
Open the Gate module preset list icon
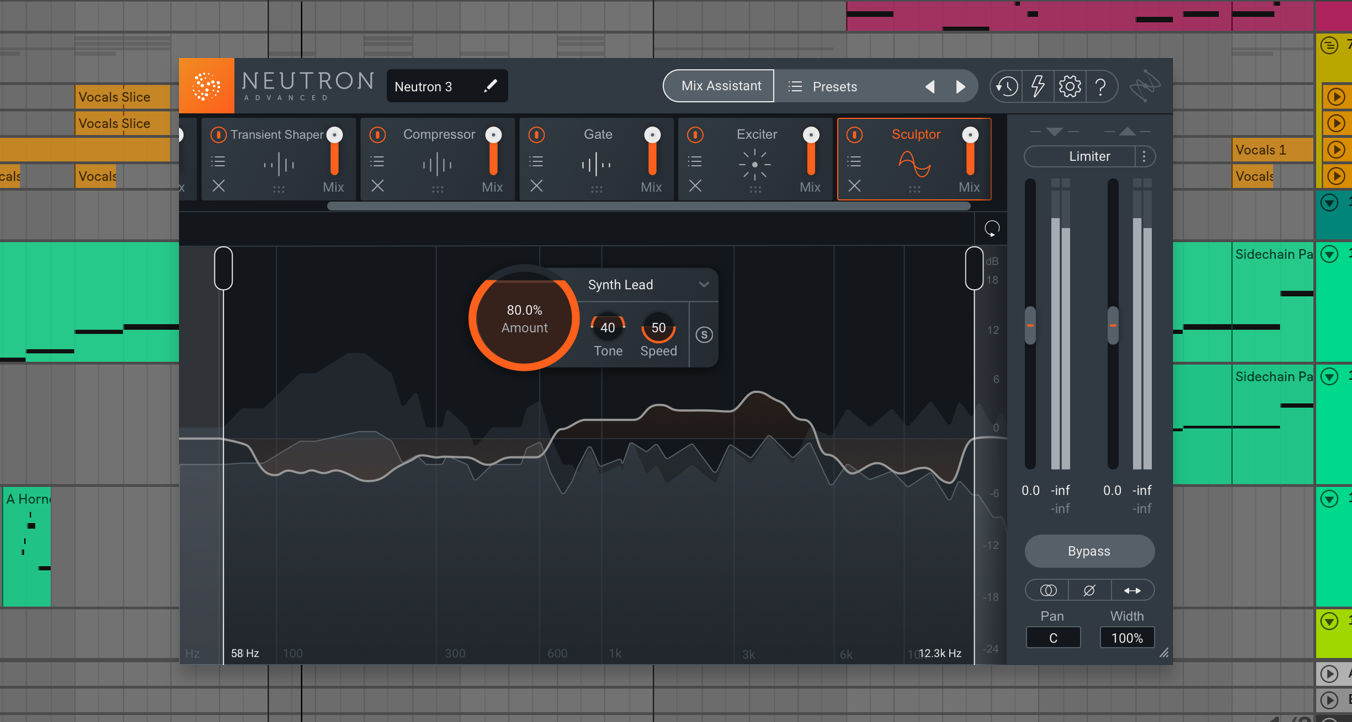[536, 161]
